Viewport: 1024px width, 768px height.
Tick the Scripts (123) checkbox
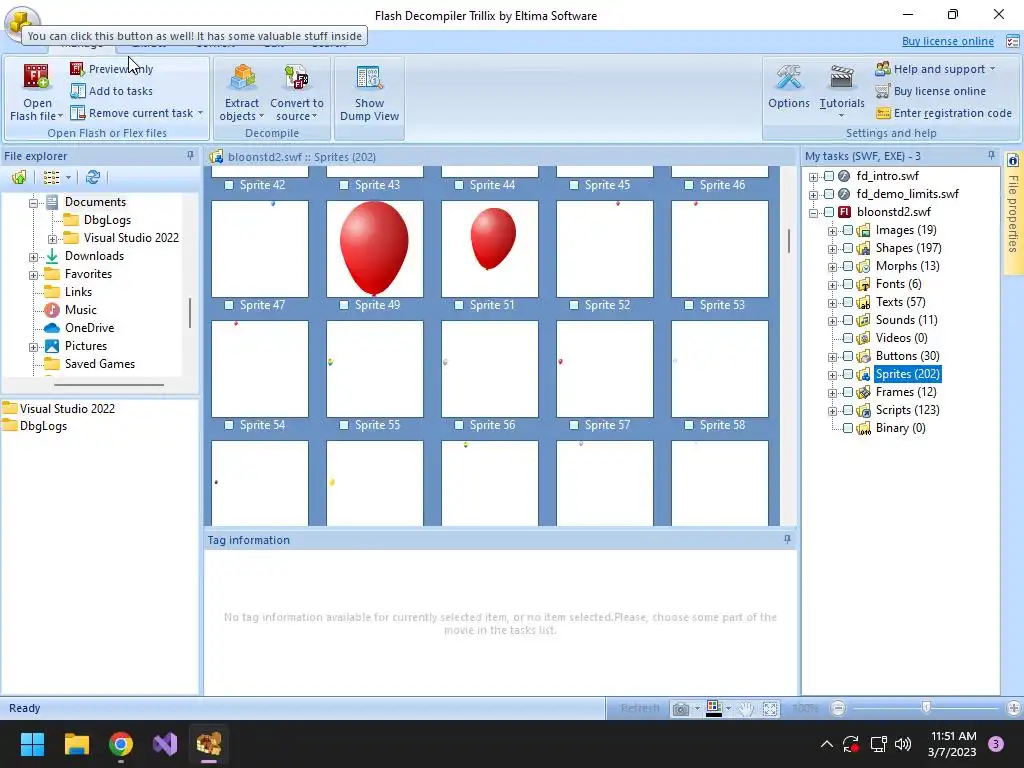848,410
